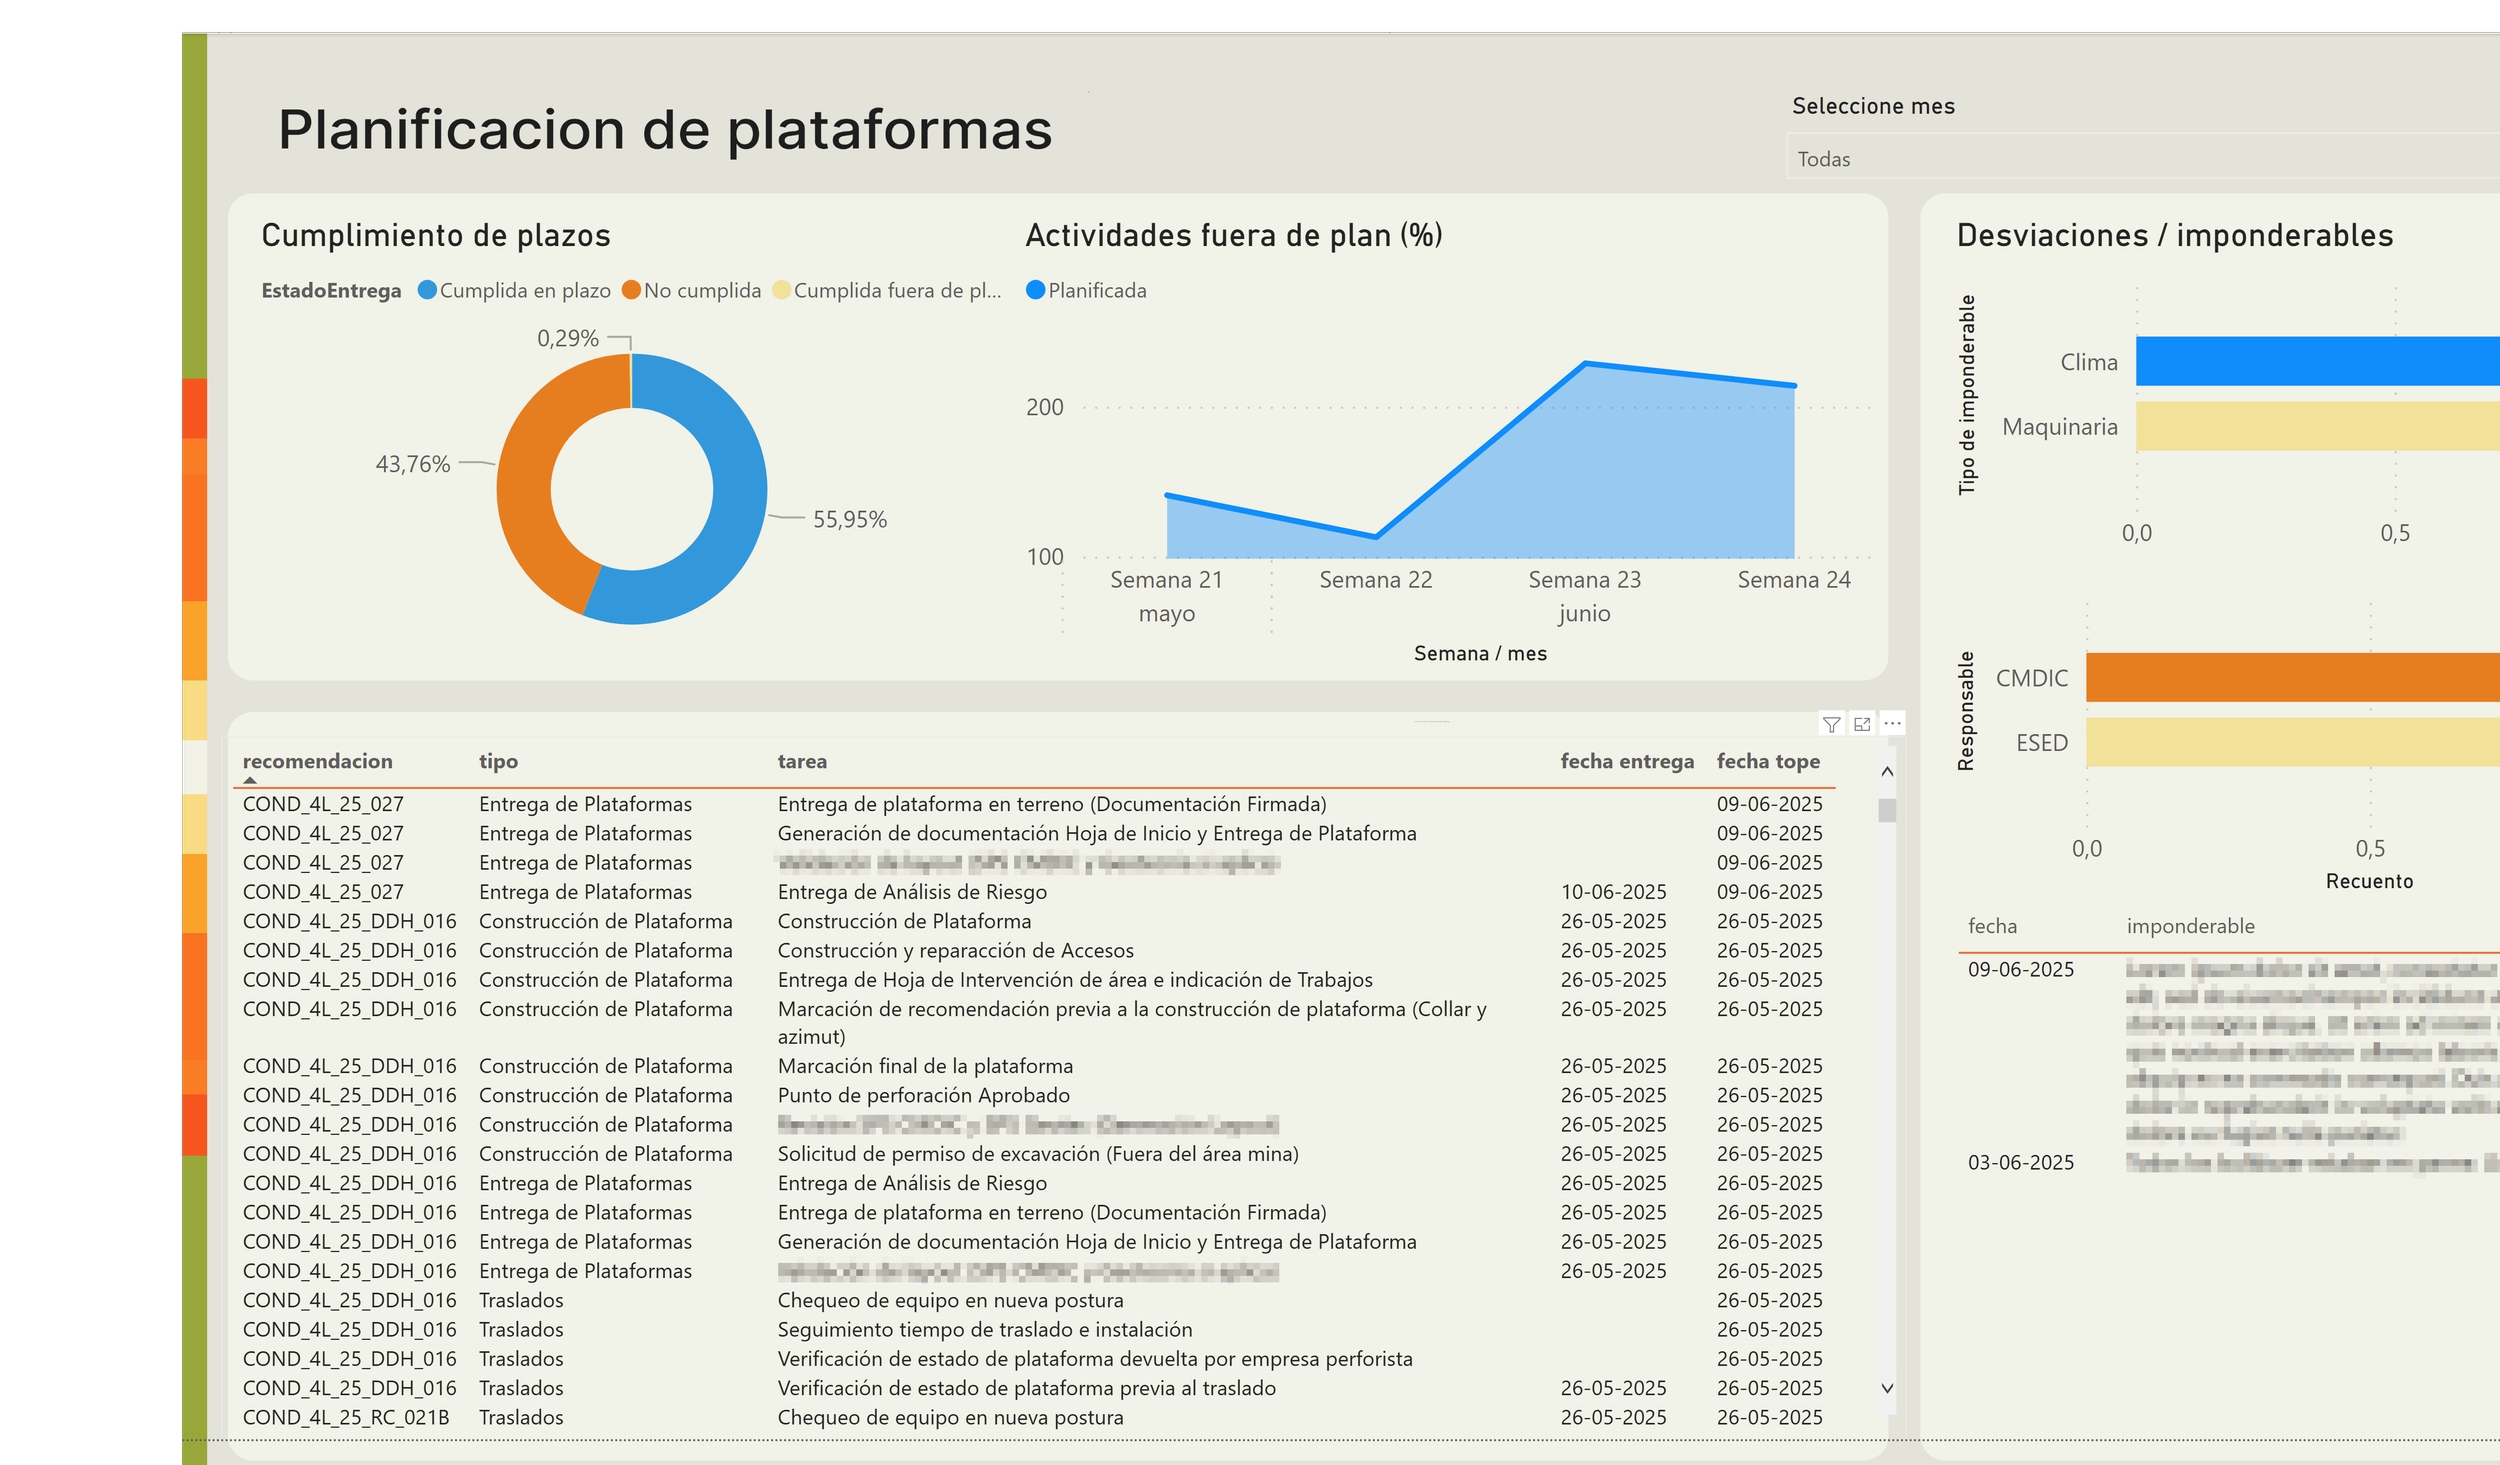Click the Clima bar in imponderables chart
2500x1465 pixels.
pyautogui.click(x=2318, y=361)
